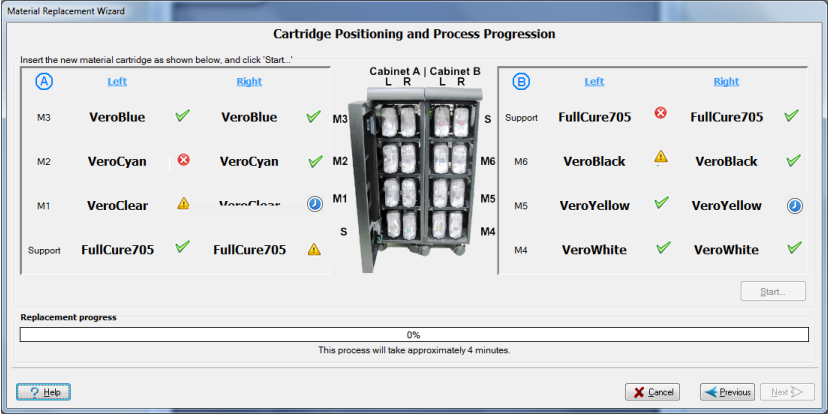Screen dimensions: 828x414
Task: Open the Left column link in Cabinet B
Action: point(594,82)
